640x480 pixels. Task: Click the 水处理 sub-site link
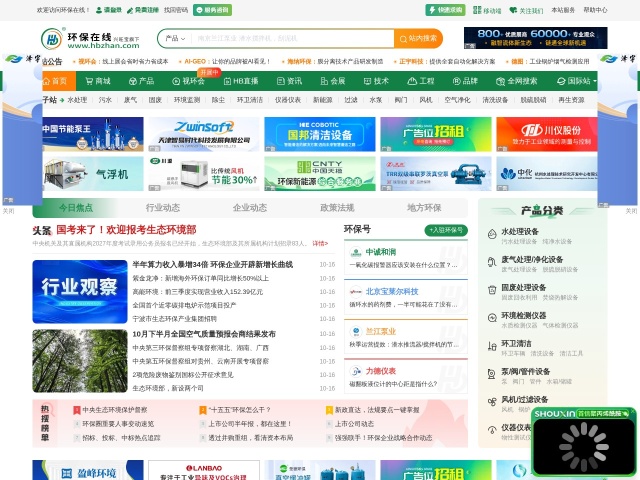click(77, 100)
